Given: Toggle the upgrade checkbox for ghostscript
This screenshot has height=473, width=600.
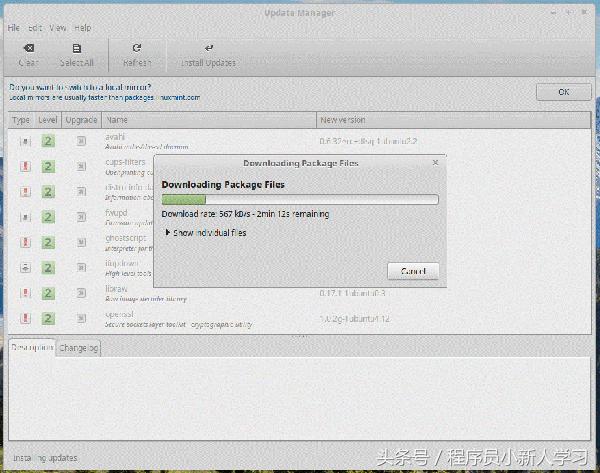Looking at the screenshot, I should coord(81,242).
